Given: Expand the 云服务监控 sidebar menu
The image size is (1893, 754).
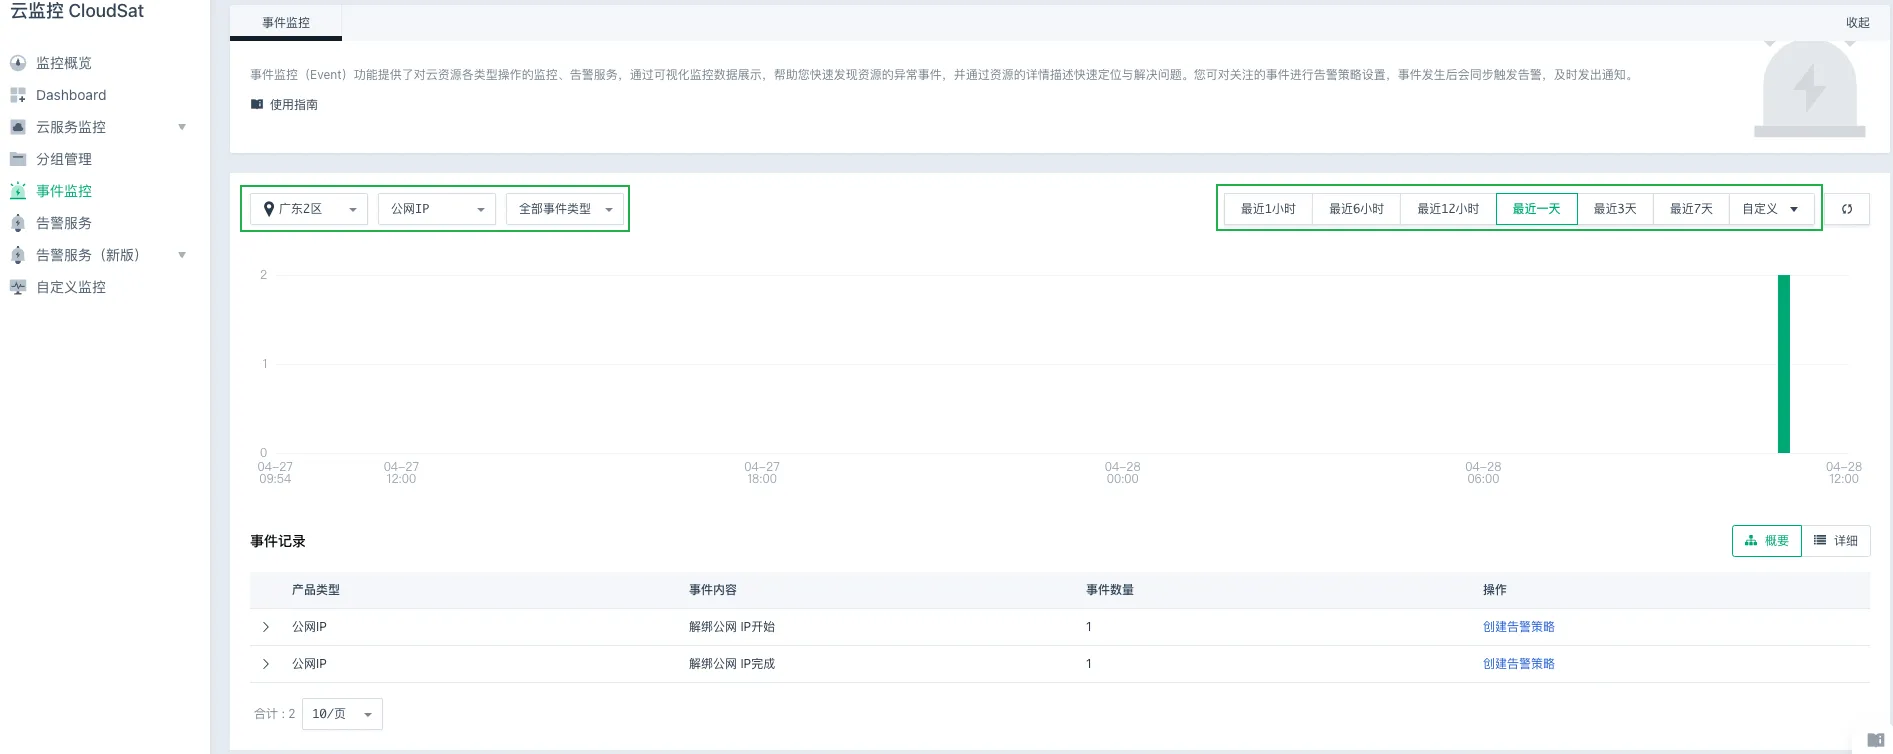Looking at the screenshot, I should [x=181, y=127].
